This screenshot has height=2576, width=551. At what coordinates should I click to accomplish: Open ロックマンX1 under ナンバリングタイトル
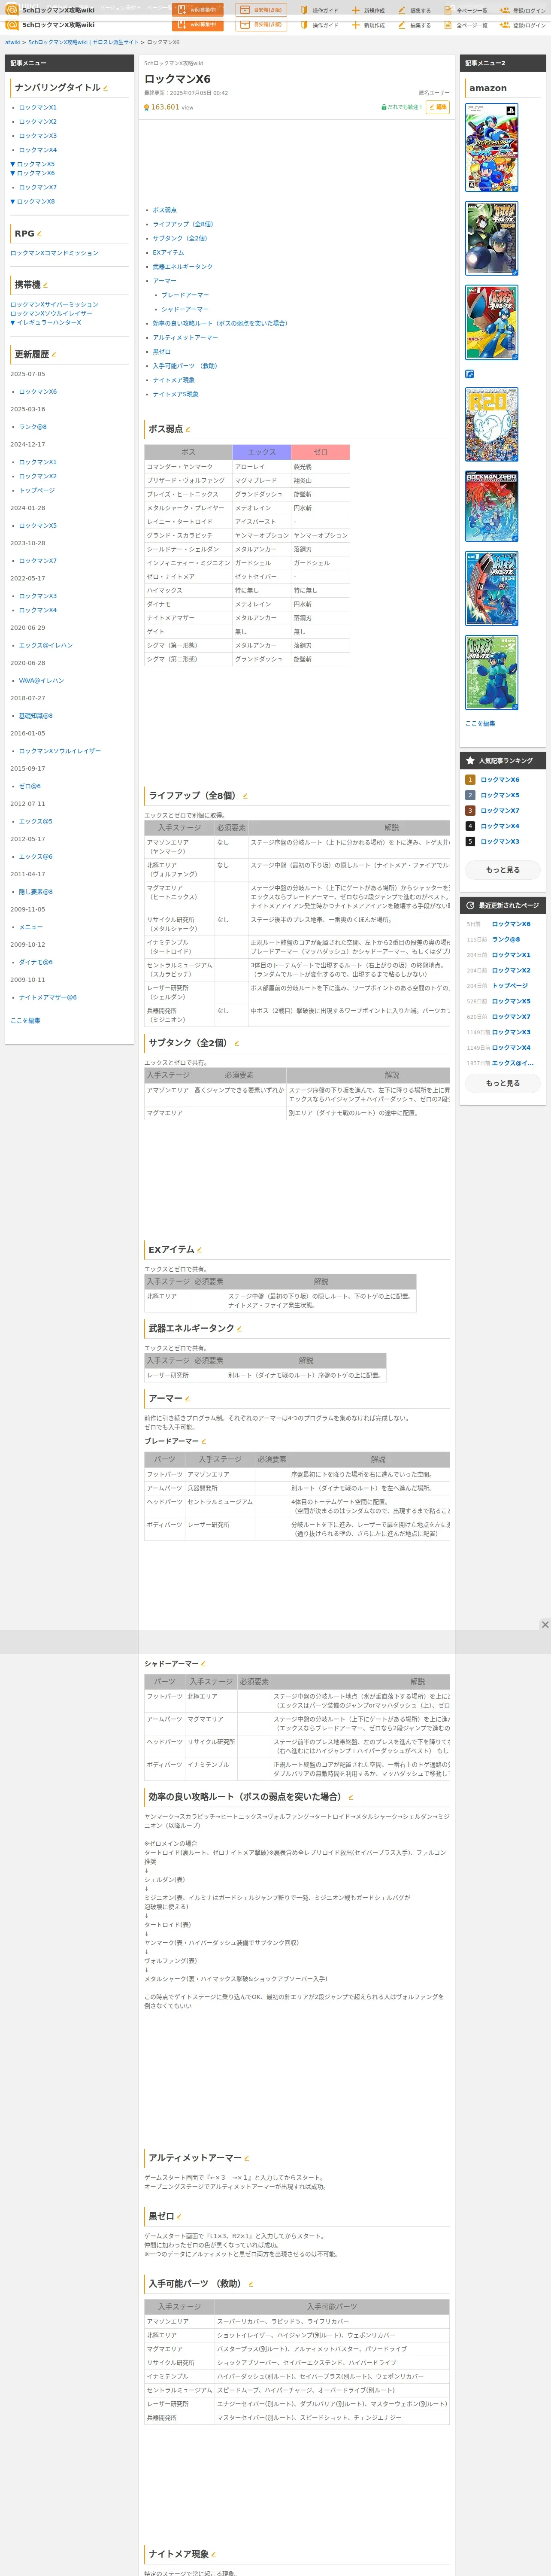coord(38,107)
